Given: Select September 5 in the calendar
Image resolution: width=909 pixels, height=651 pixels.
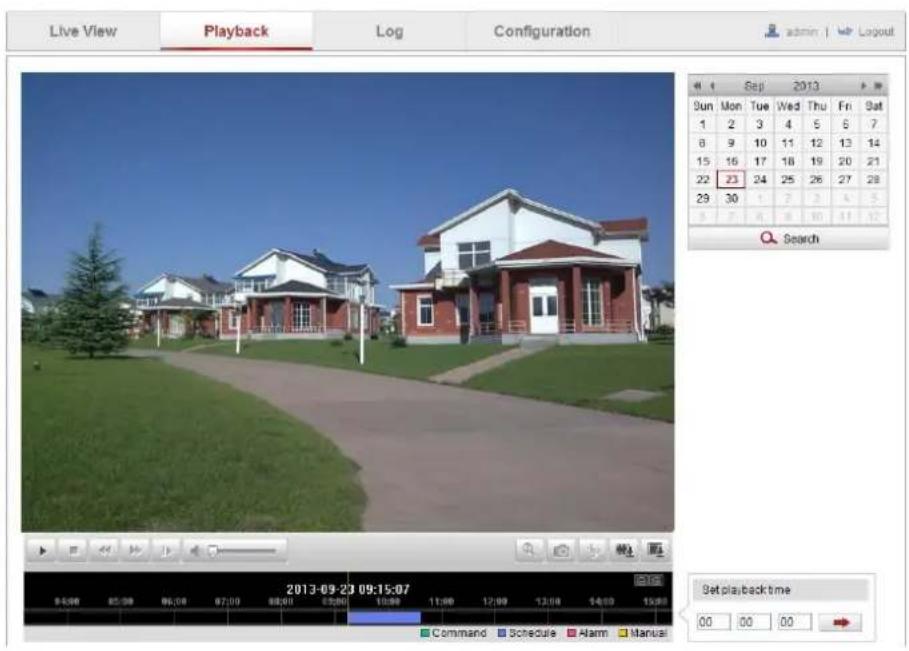Looking at the screenshot, I should click(x=816, y=124).
